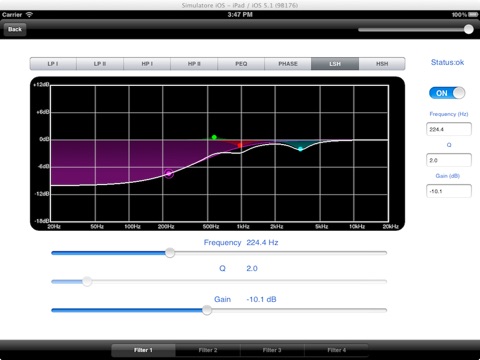Toggle the filter ON switch
Screen dimensions: 480x360
tap(447, 93)
